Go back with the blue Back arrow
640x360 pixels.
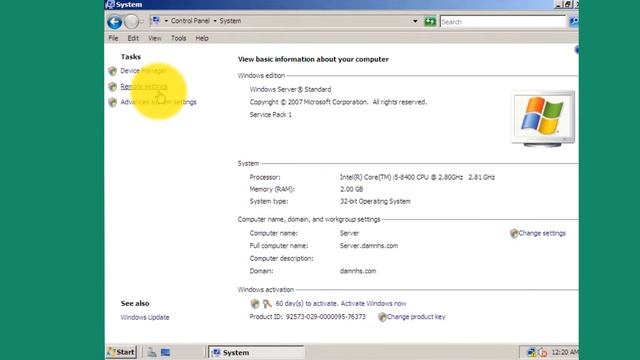(115, 22)
